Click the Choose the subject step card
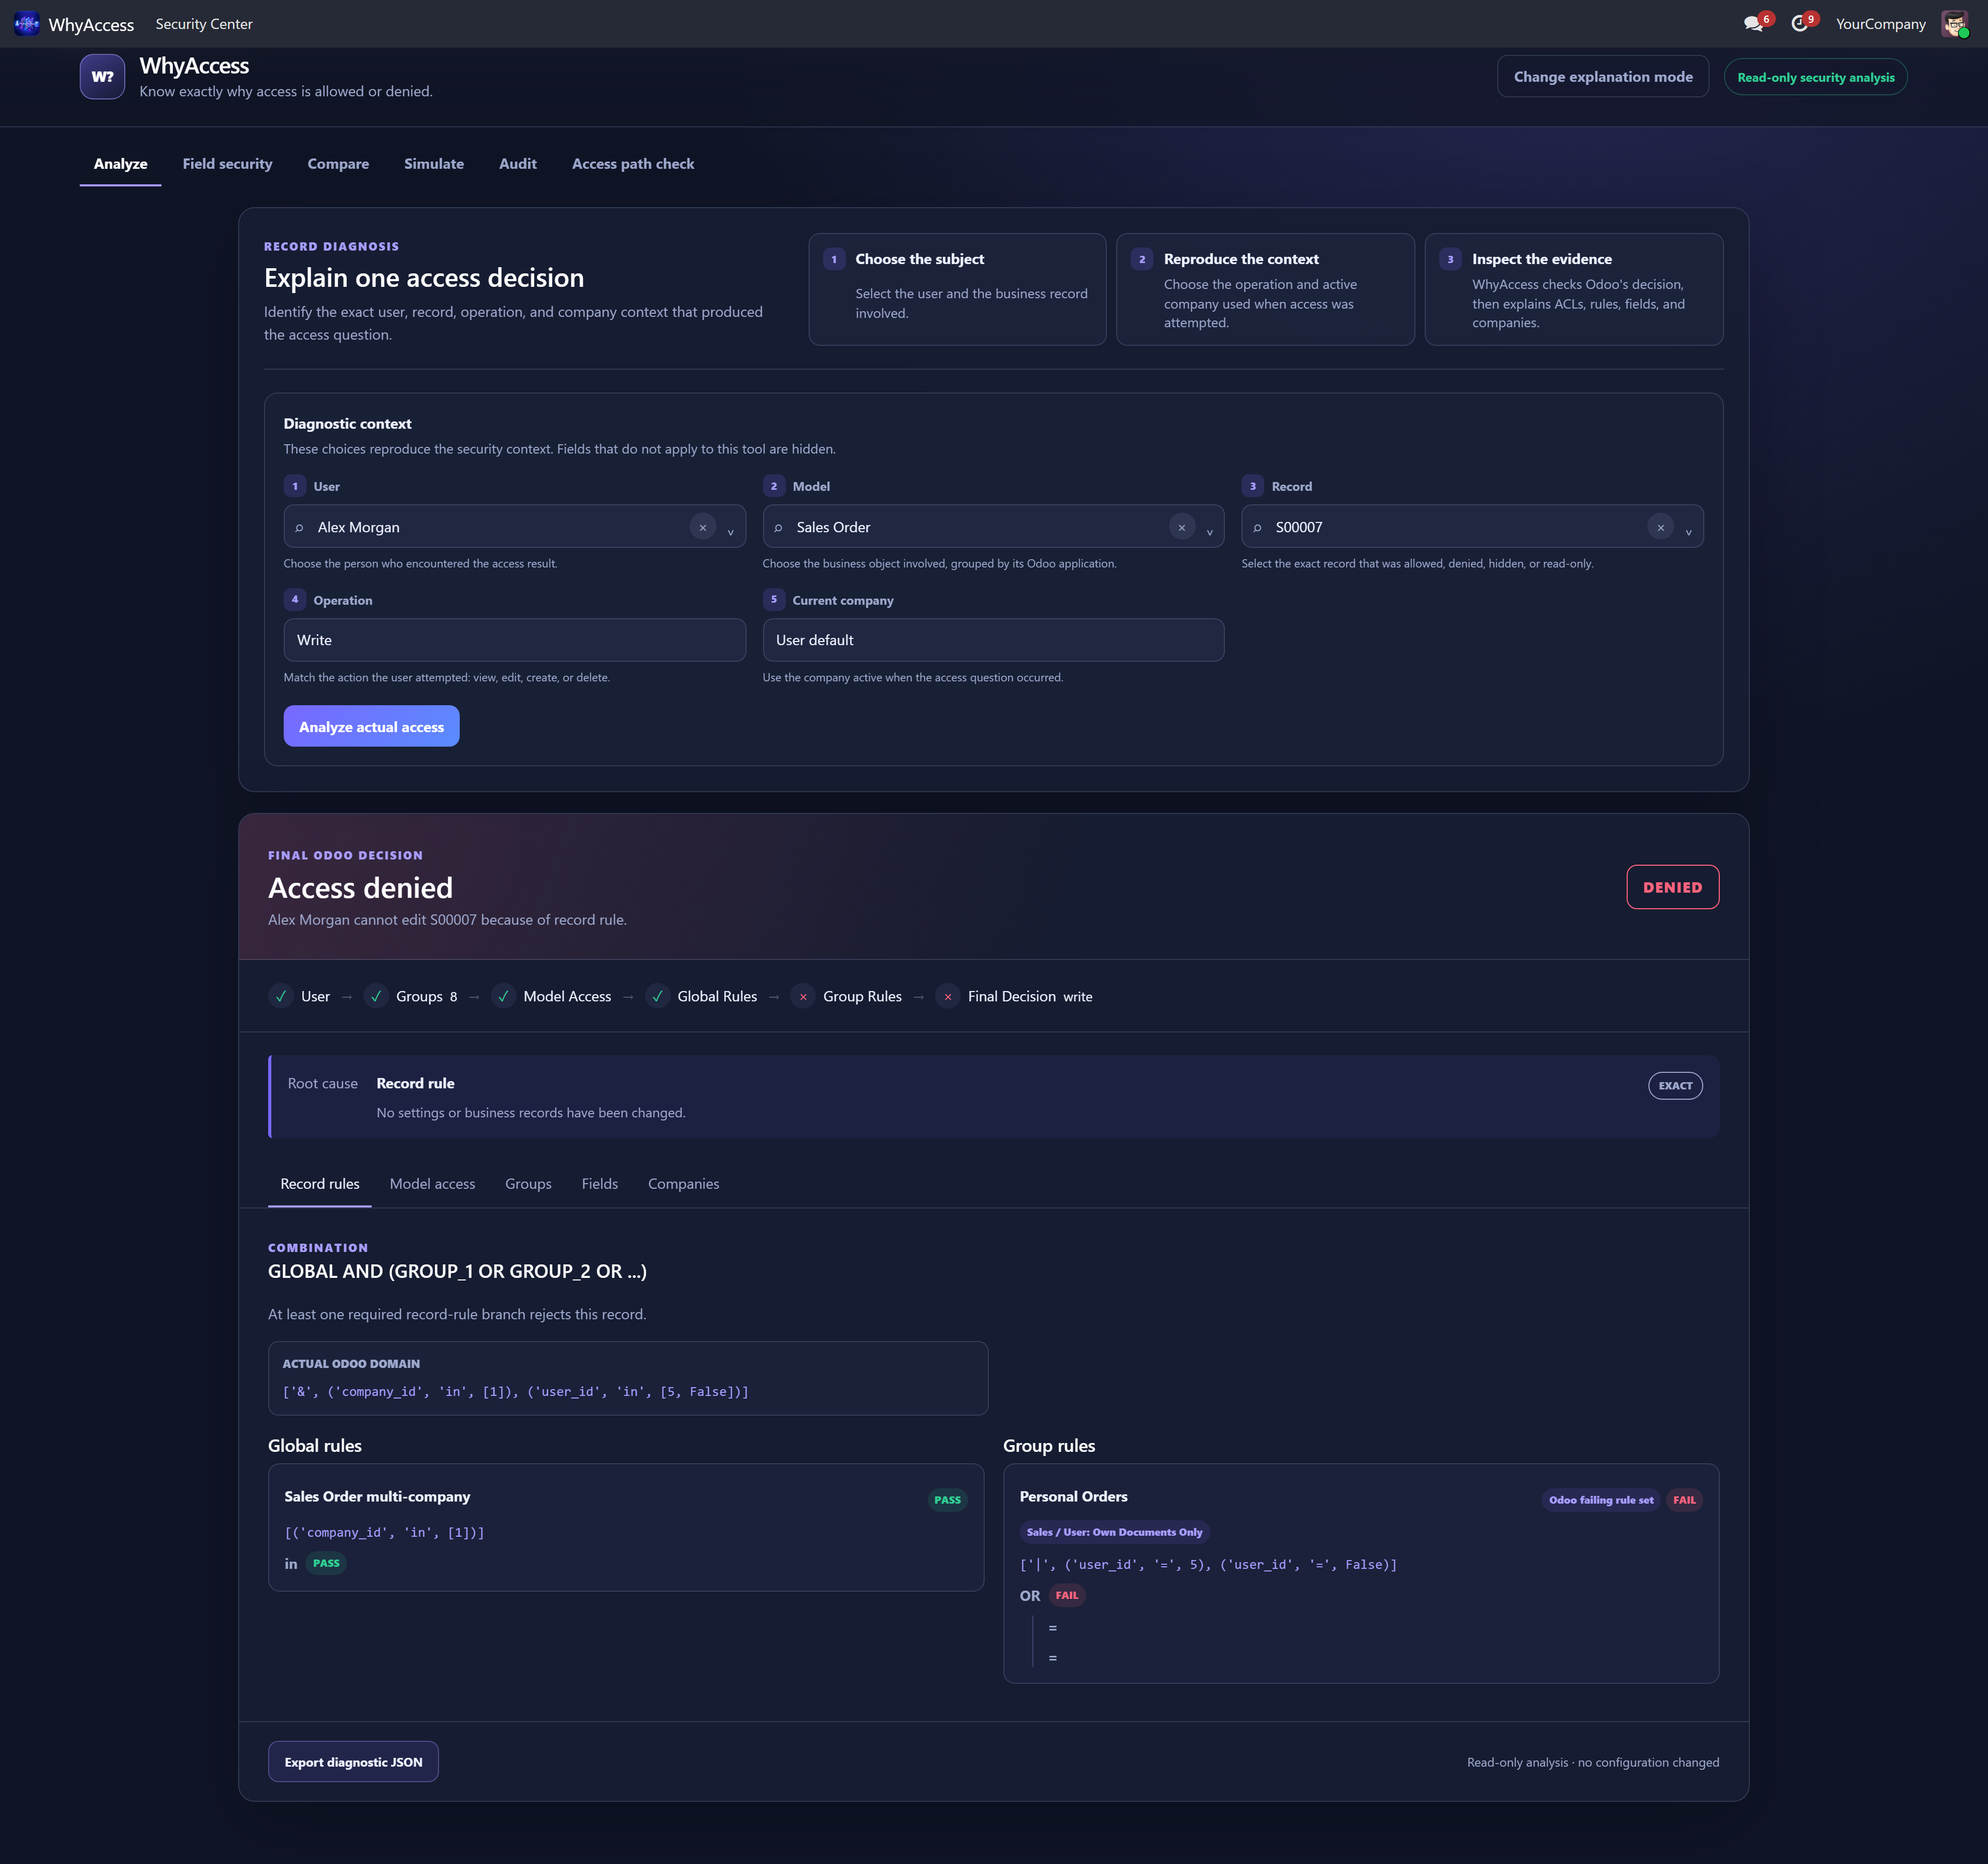Viewport: 1988px width, 1864px height. [x=958, y=290]
